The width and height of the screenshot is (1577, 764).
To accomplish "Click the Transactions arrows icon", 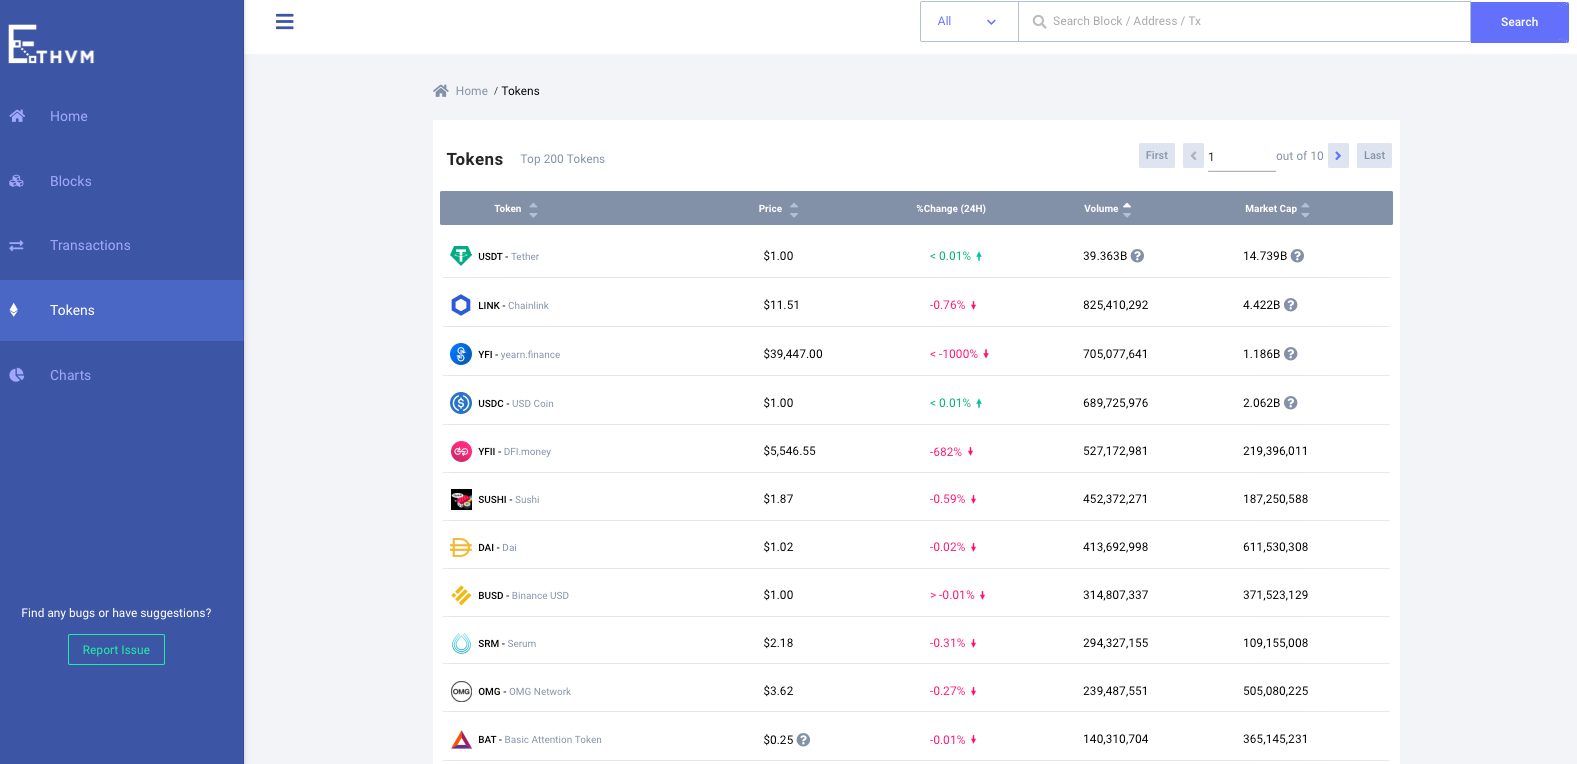I will point(17,245).
